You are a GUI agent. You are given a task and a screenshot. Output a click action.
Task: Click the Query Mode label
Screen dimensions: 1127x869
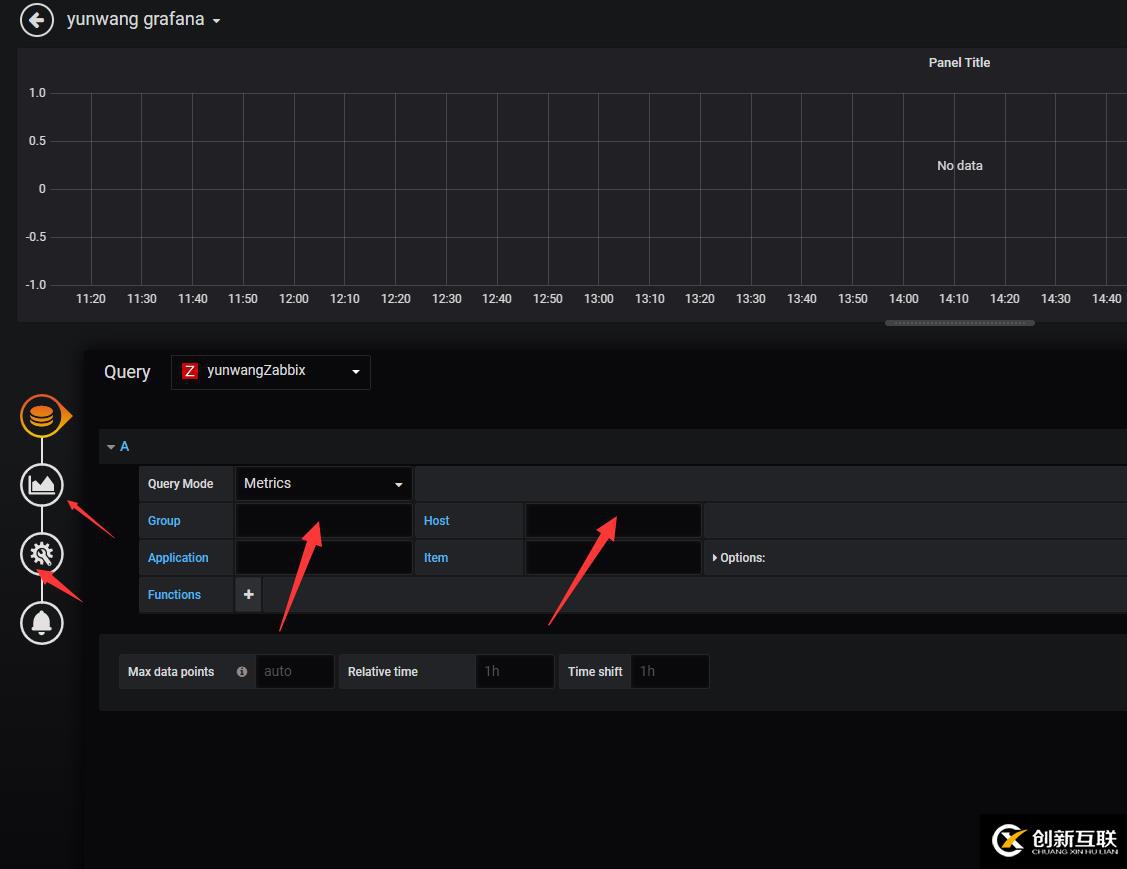click(x=180, y=484)
